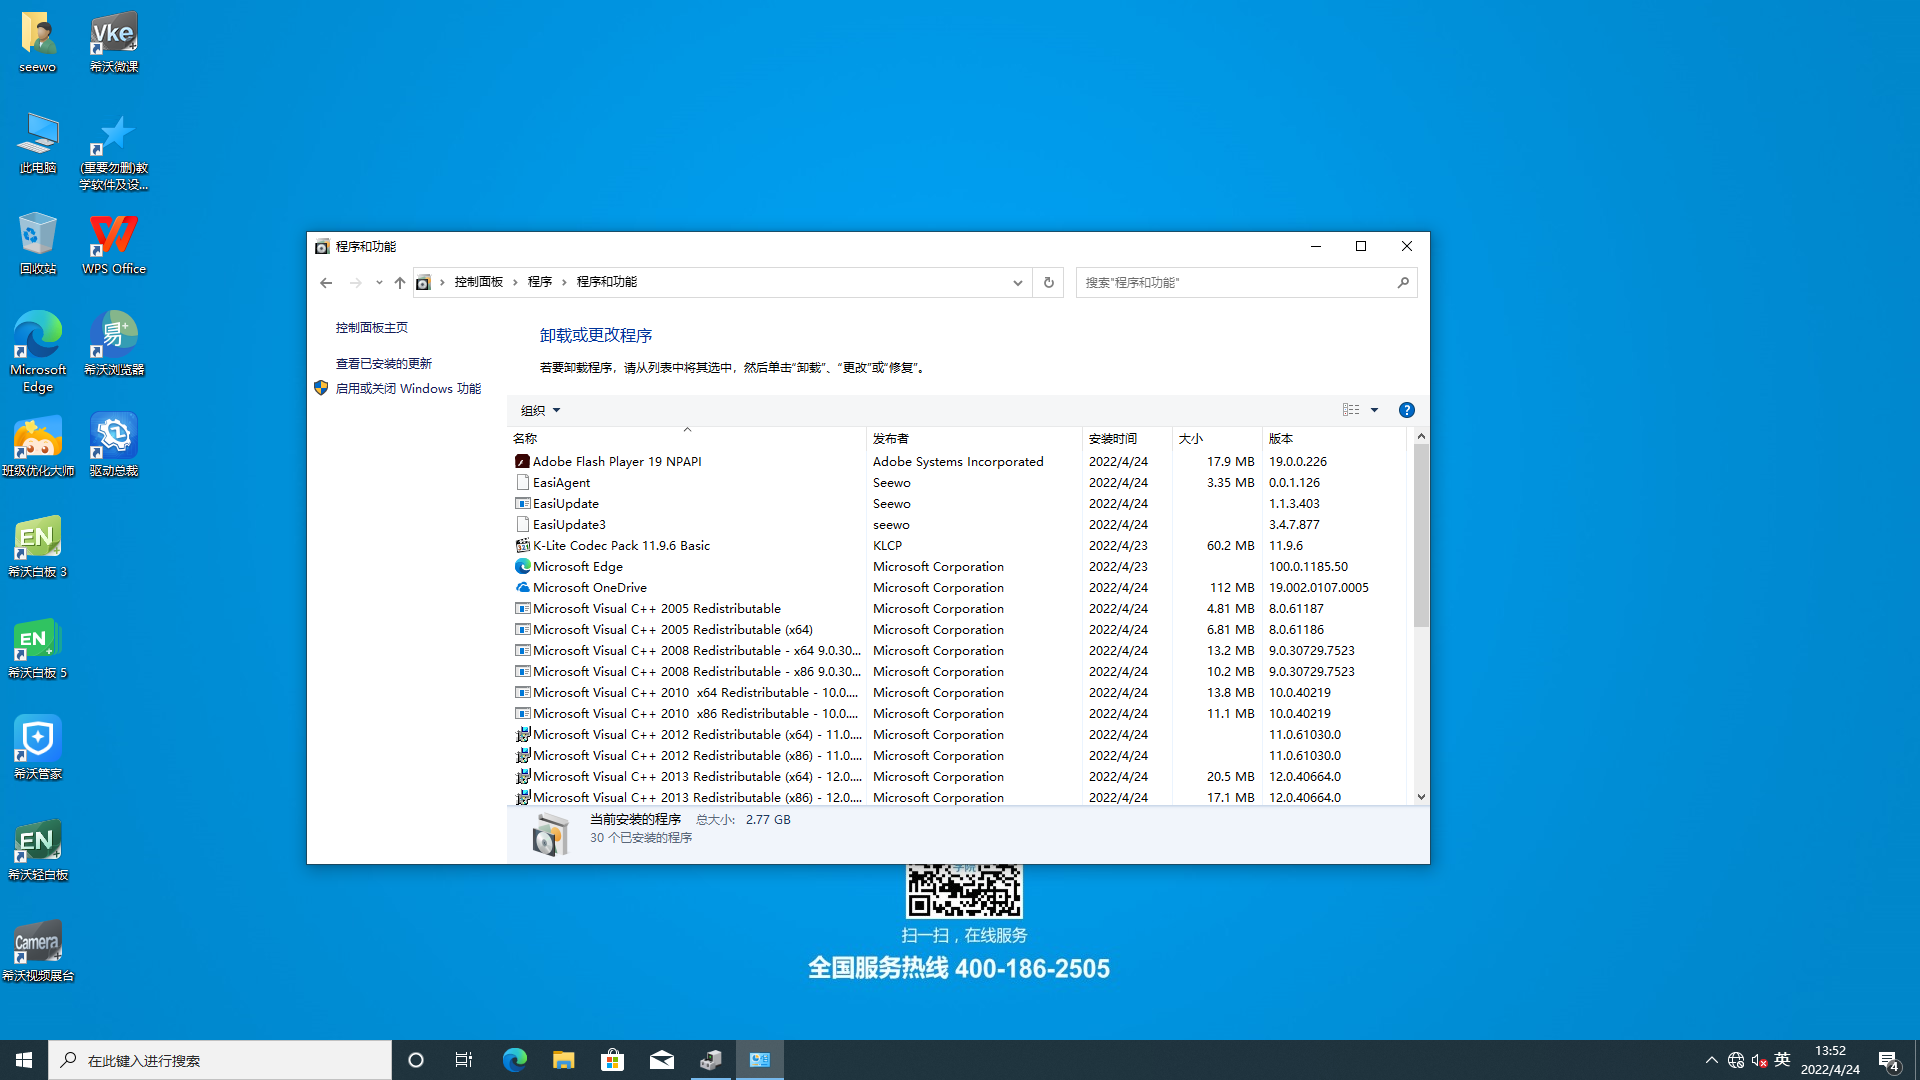Screen dimensions: 1920x1080
Task: Open 希沃管家 desktop shortcut
Action: [x=38, y=750]
